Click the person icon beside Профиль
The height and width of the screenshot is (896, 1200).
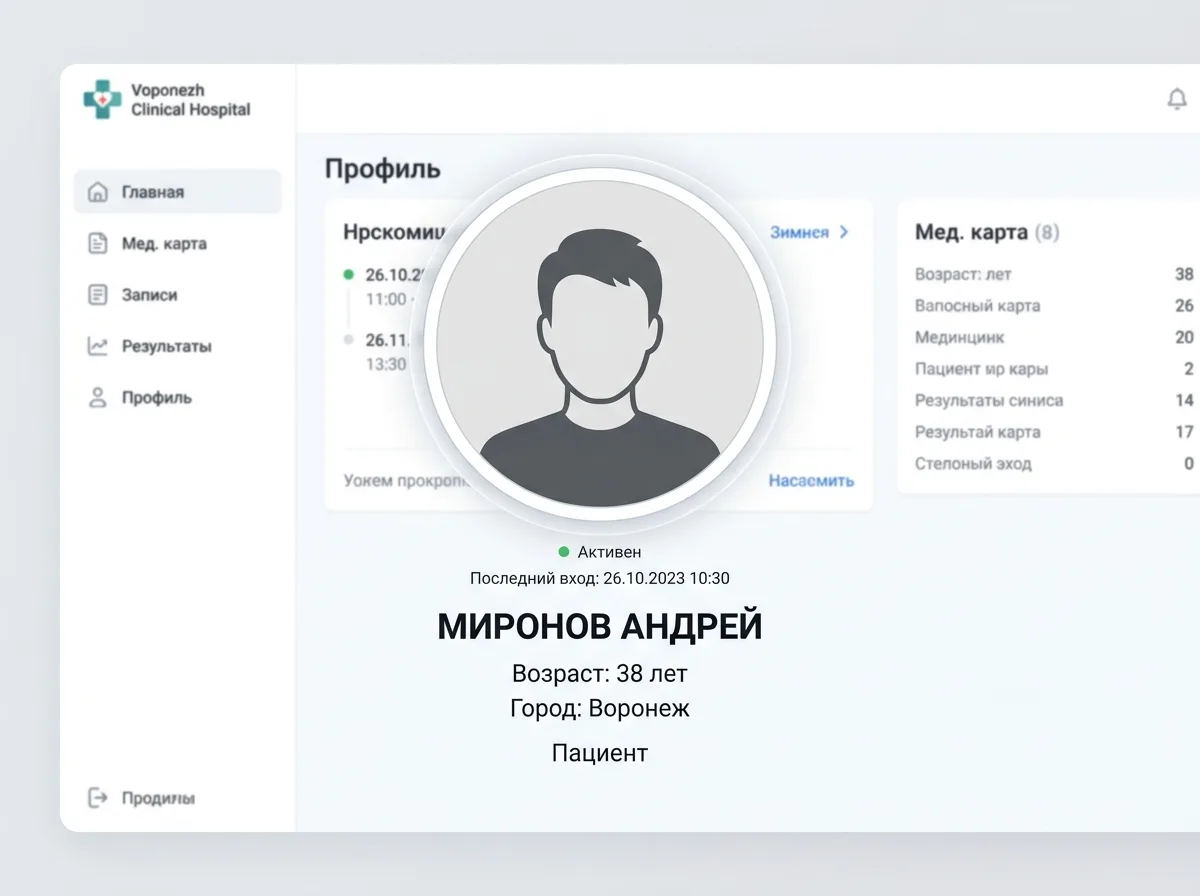coord(97,397)
